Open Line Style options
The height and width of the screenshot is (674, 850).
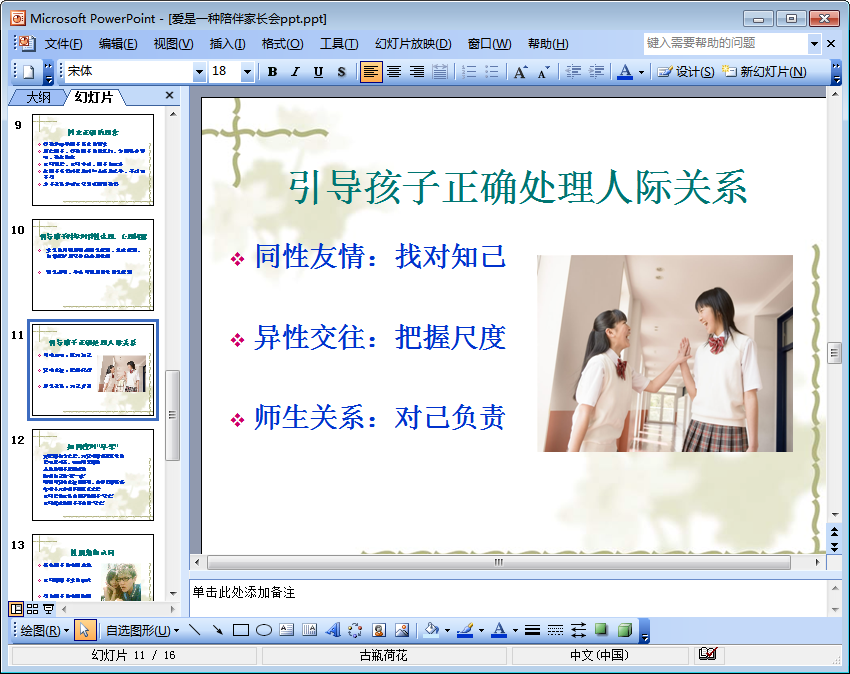(532, 630)
